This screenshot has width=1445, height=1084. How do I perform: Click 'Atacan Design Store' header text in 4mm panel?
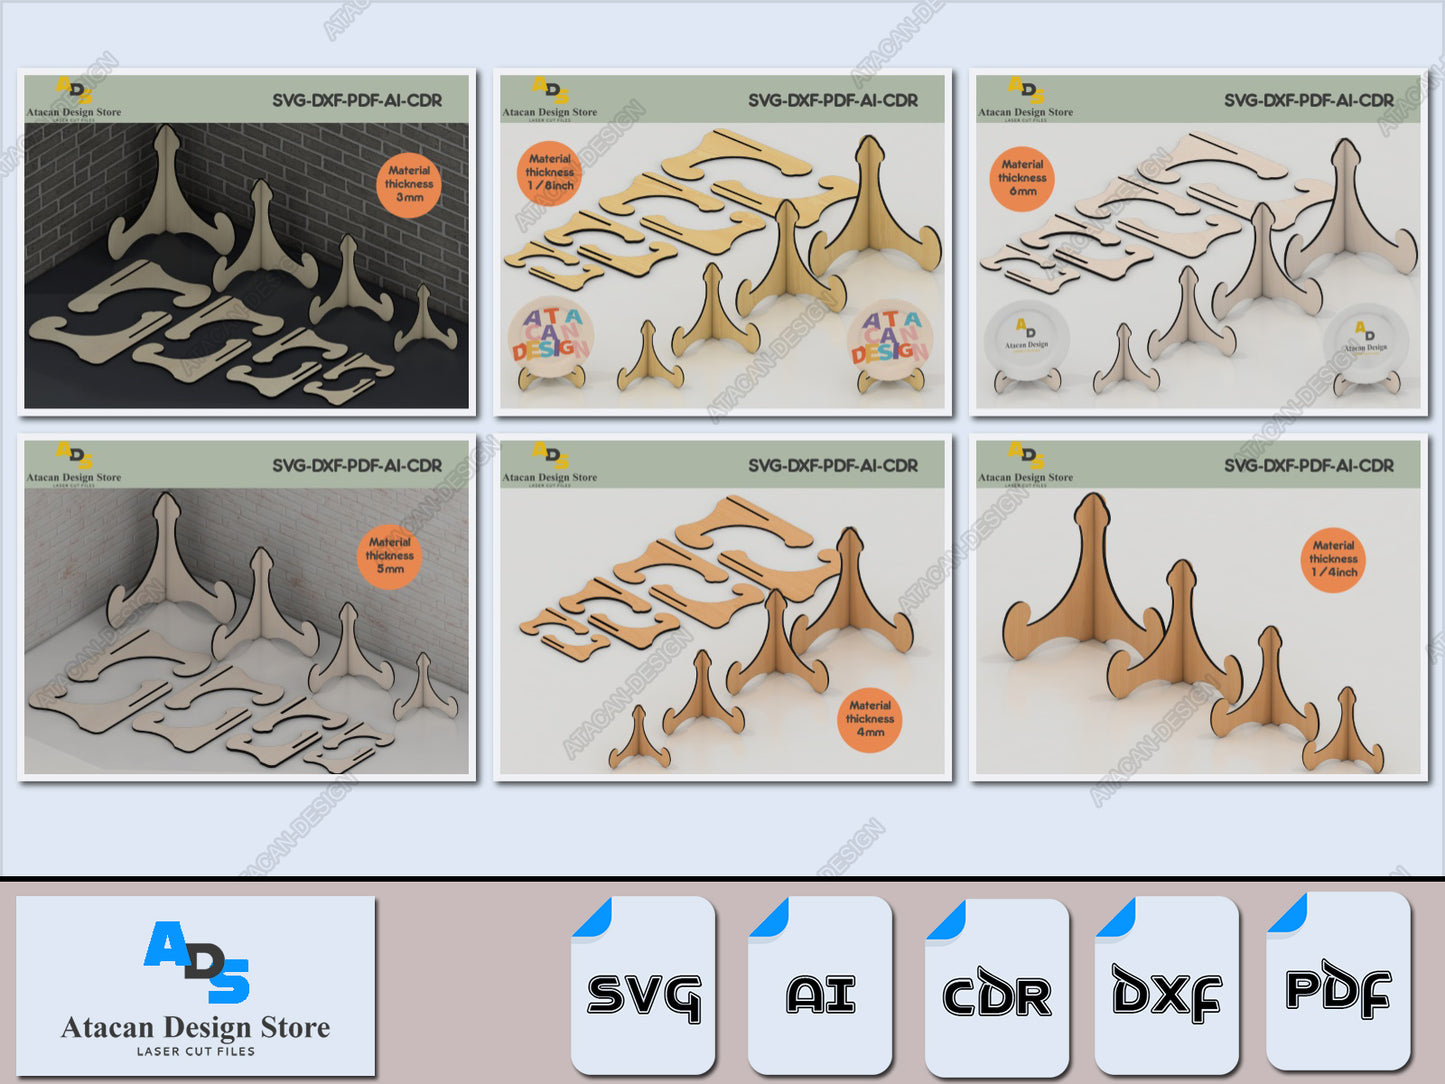click(550, 478)
